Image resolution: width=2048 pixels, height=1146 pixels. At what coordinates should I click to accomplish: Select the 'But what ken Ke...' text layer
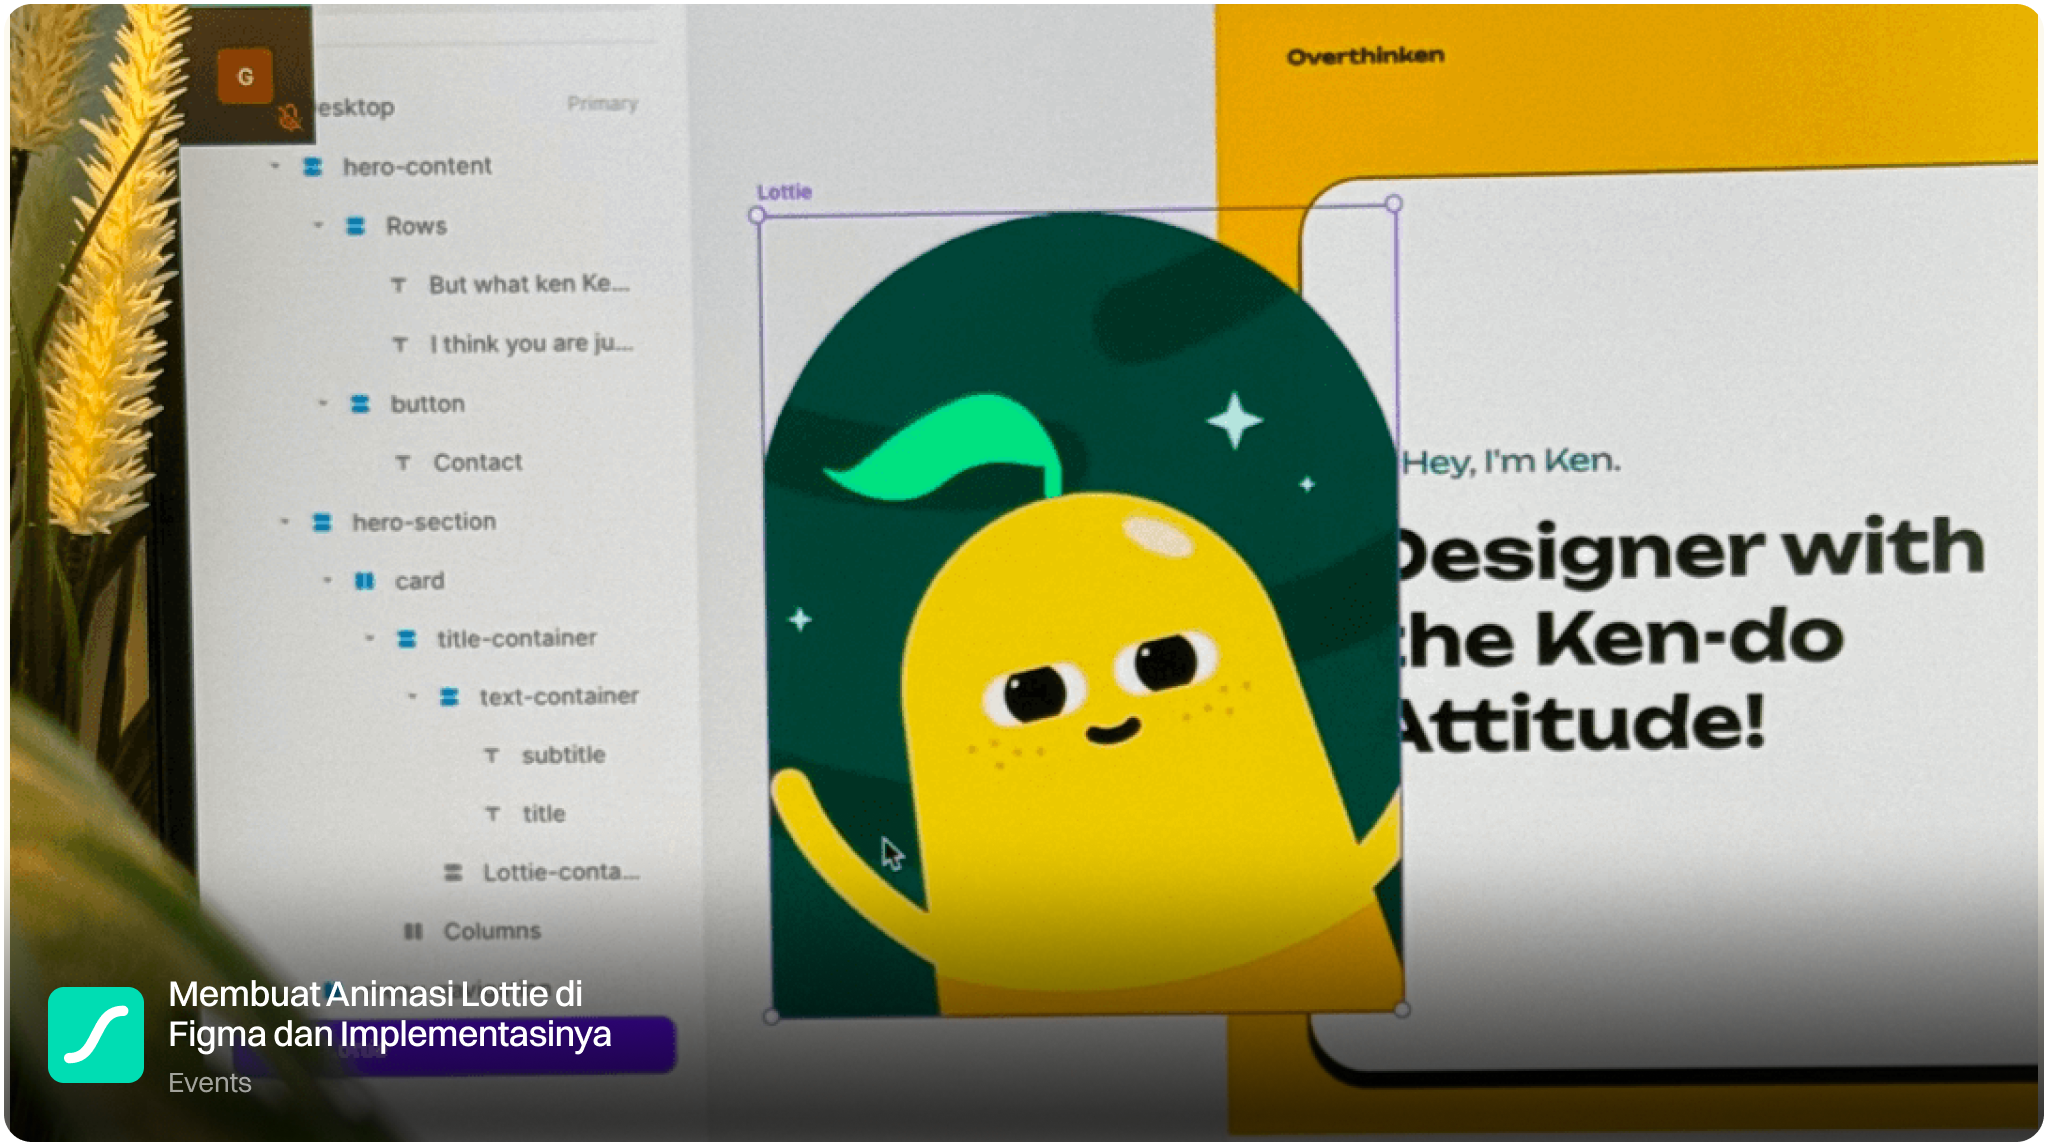528,285
